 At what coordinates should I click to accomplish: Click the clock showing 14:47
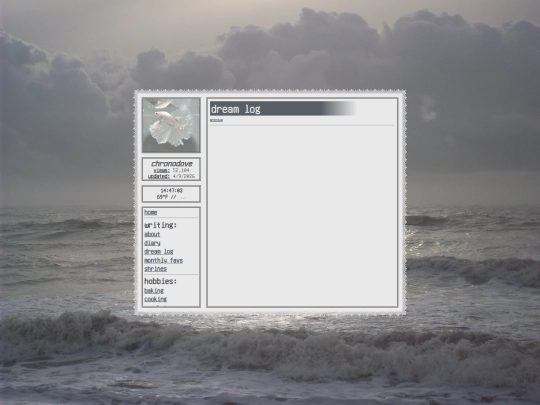(172, 190)
